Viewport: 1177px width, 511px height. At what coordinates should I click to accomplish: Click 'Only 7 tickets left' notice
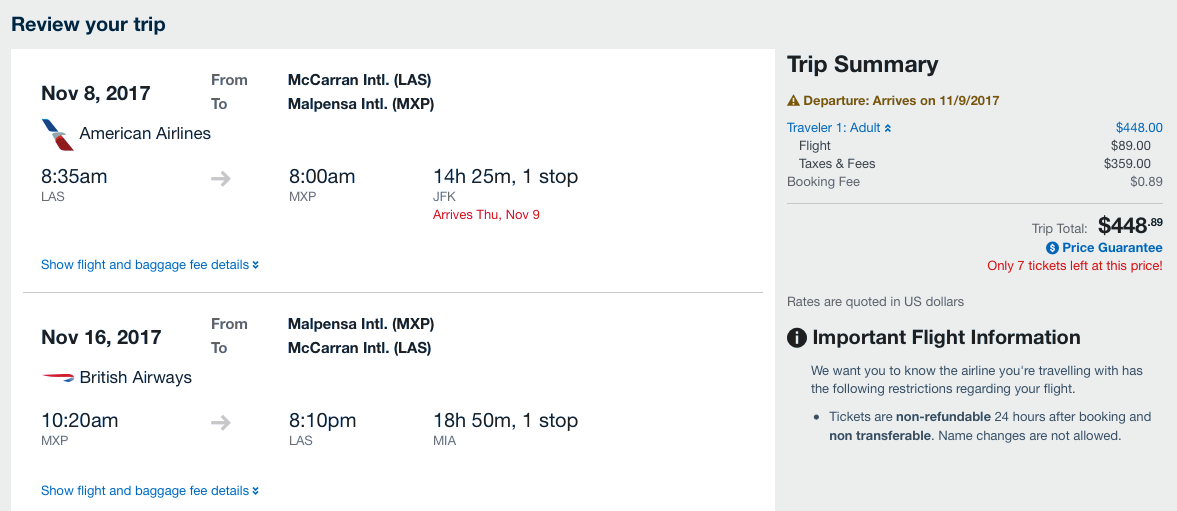pyautogui.click(x=1075, y=266)
